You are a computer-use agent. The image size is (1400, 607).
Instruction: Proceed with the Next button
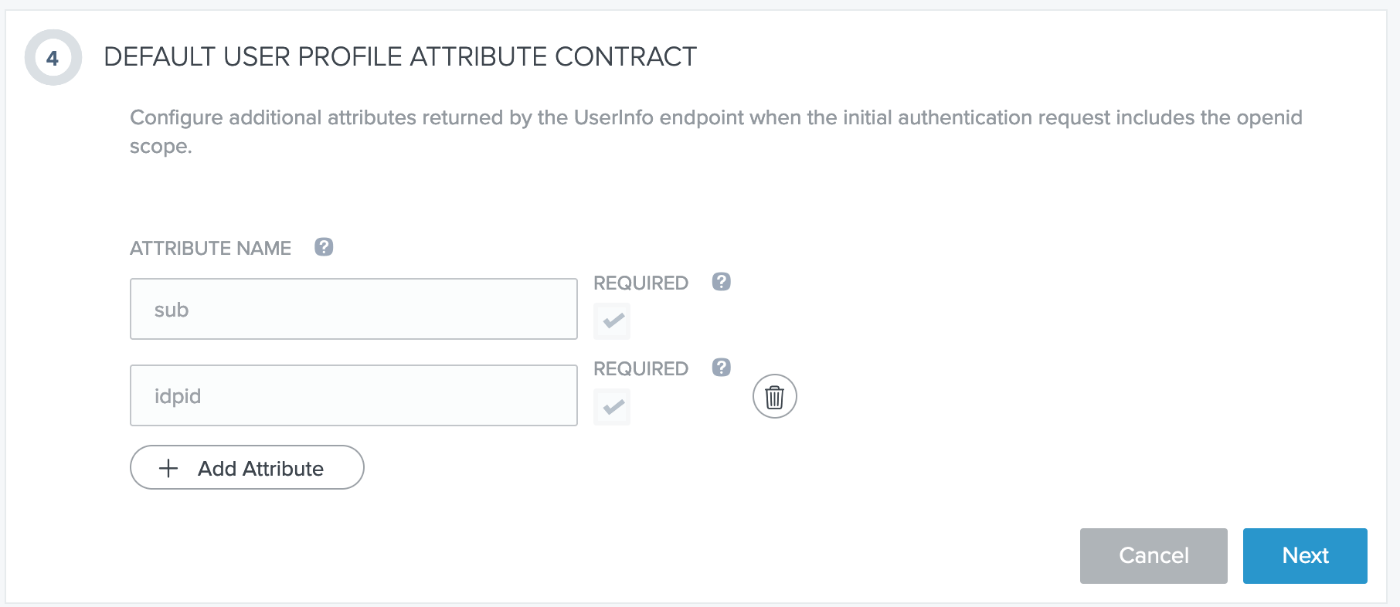point(1305,556)
